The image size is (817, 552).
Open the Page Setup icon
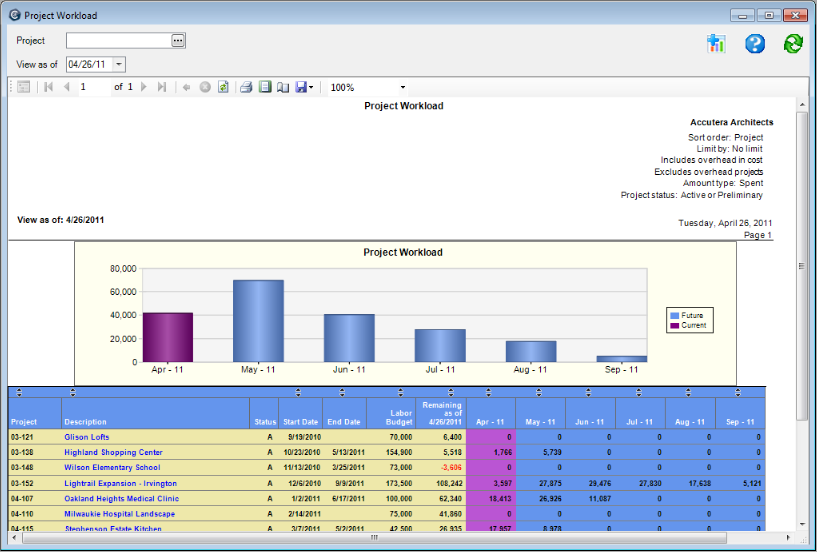click(283, 87)
